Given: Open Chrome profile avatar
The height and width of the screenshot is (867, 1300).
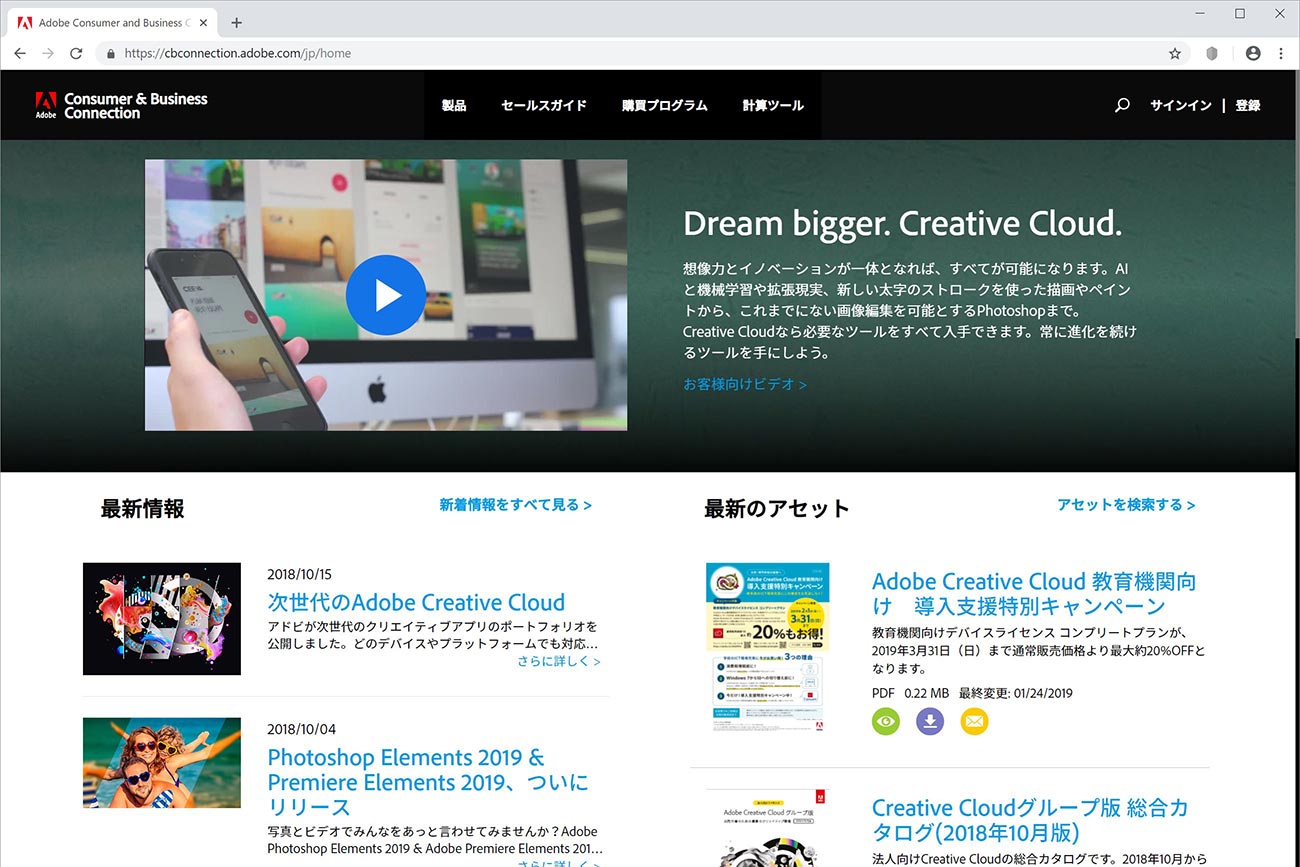Looking at the screenshot, I should tap(1253, 53).
